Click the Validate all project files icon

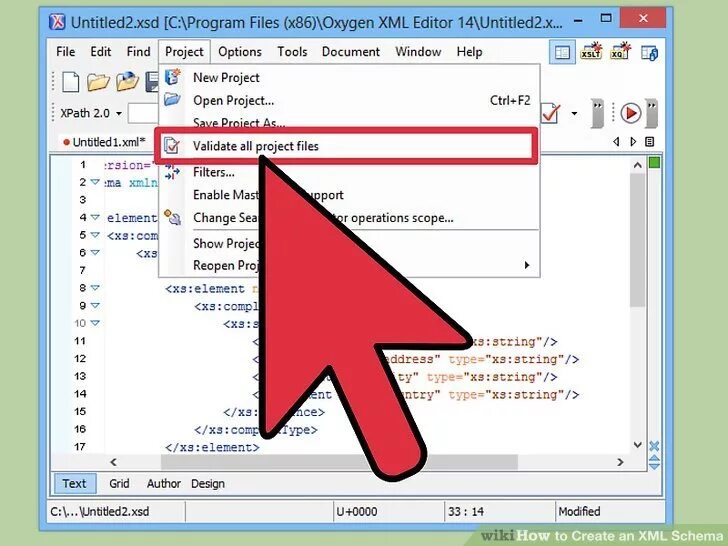click(x=171, y=146)
